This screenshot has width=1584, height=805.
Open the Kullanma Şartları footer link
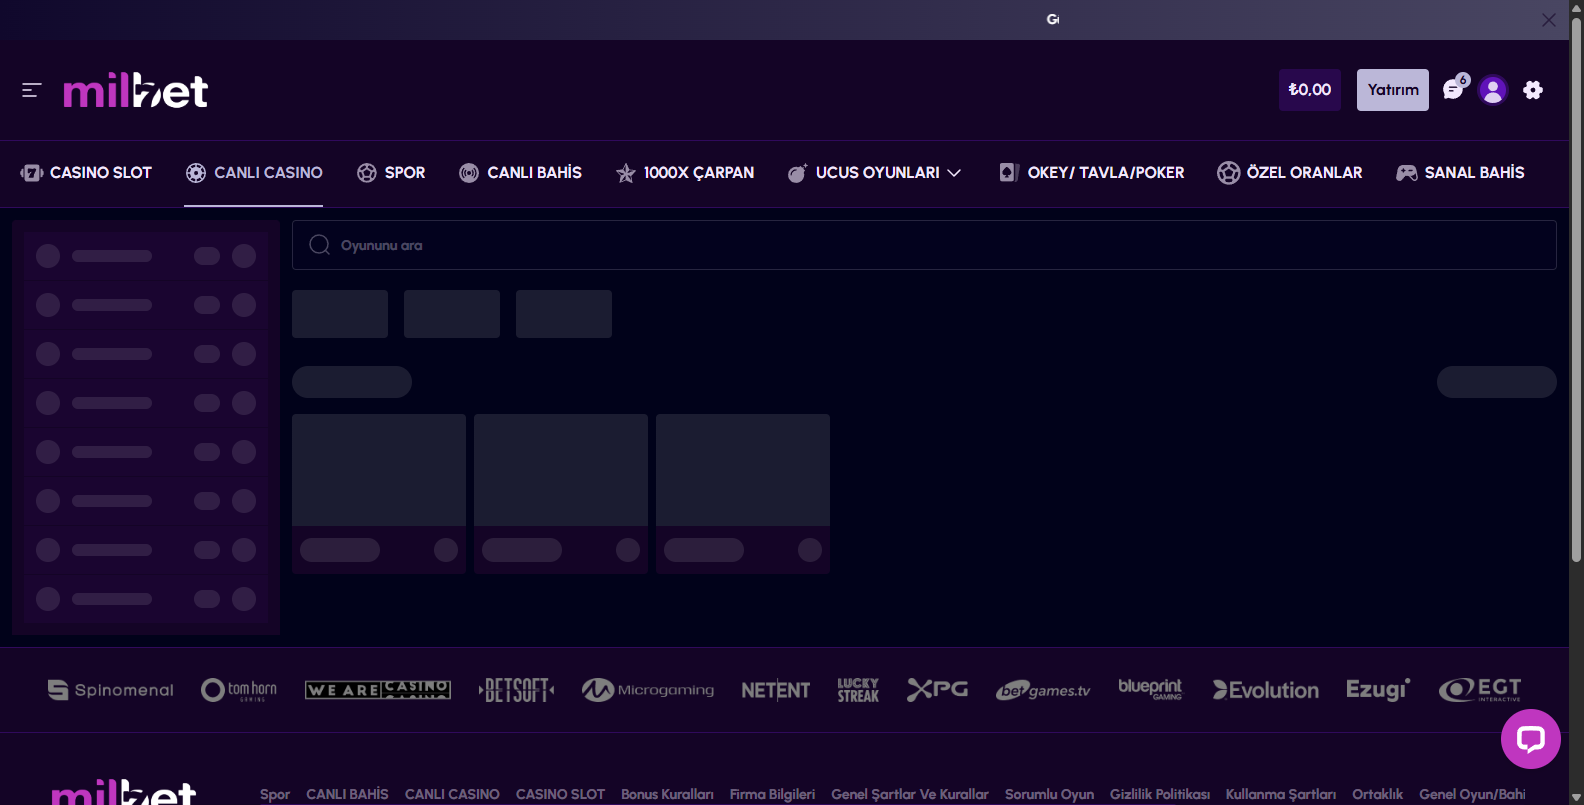(x=1281, y=794)
